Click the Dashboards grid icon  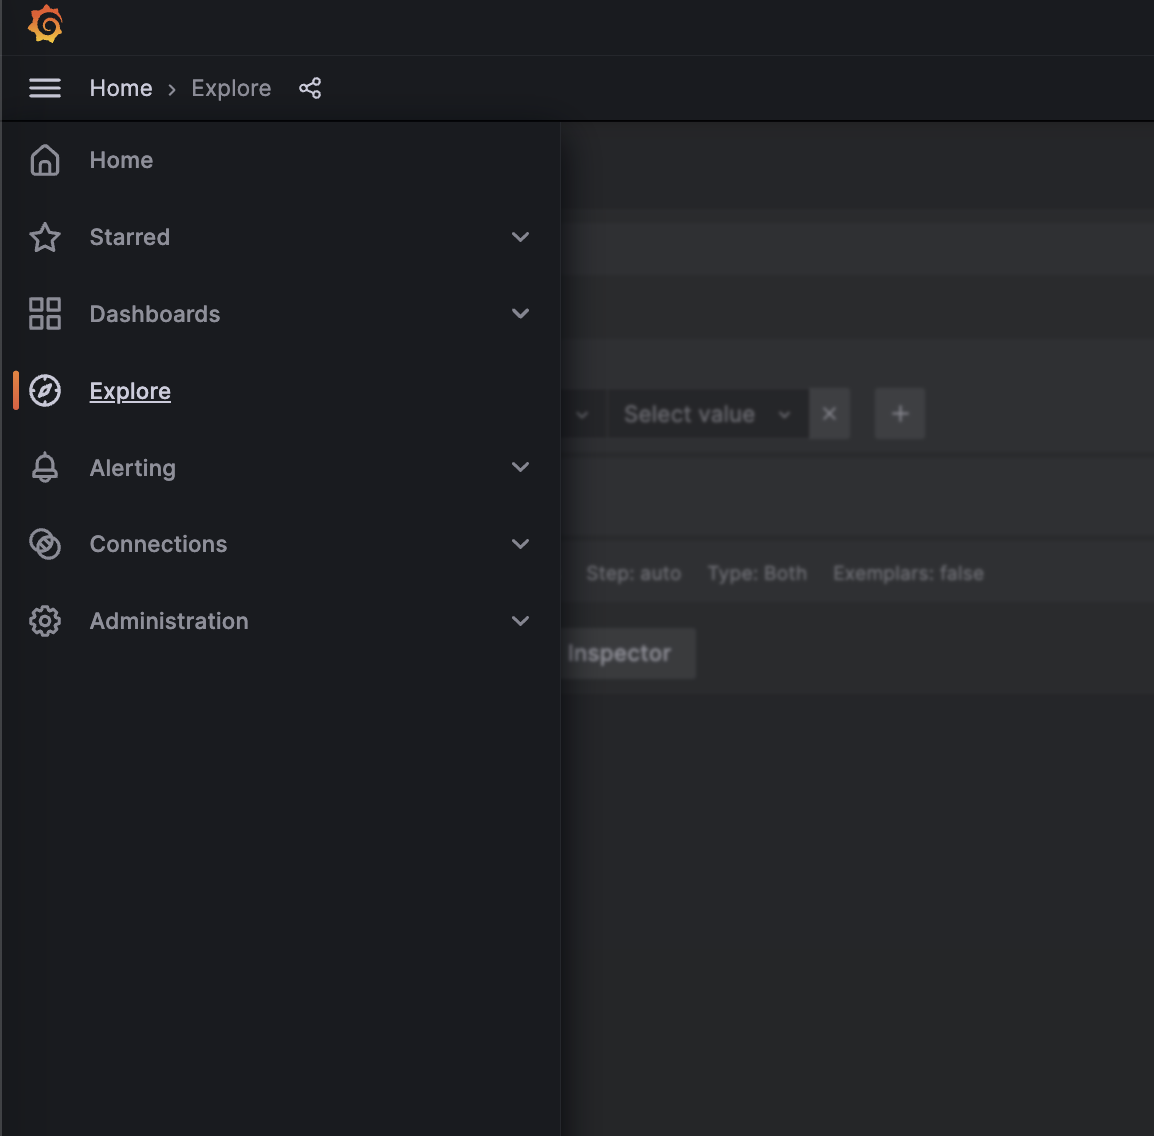(x=45, y=314)
